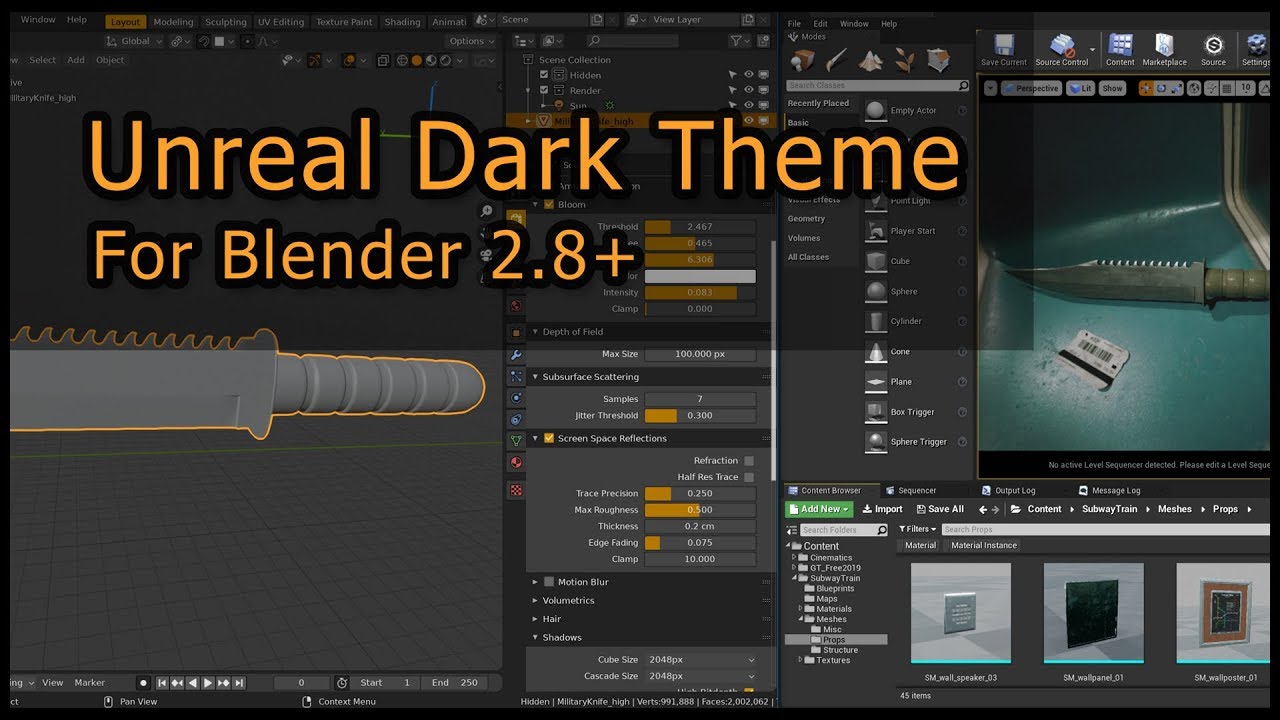
Task: Open Blender Material properties tab icon
Action: click(516, 462)
